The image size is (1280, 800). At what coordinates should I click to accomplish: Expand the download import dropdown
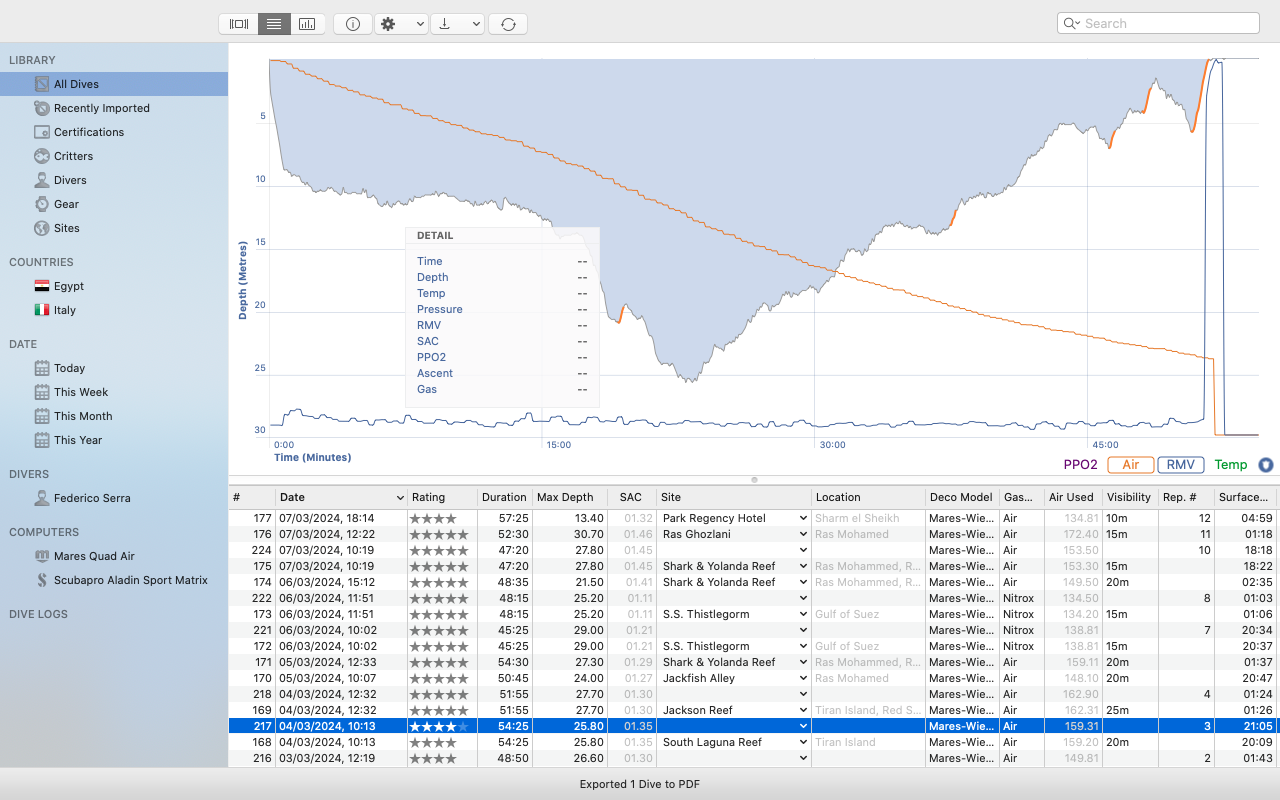click(457, 24)
